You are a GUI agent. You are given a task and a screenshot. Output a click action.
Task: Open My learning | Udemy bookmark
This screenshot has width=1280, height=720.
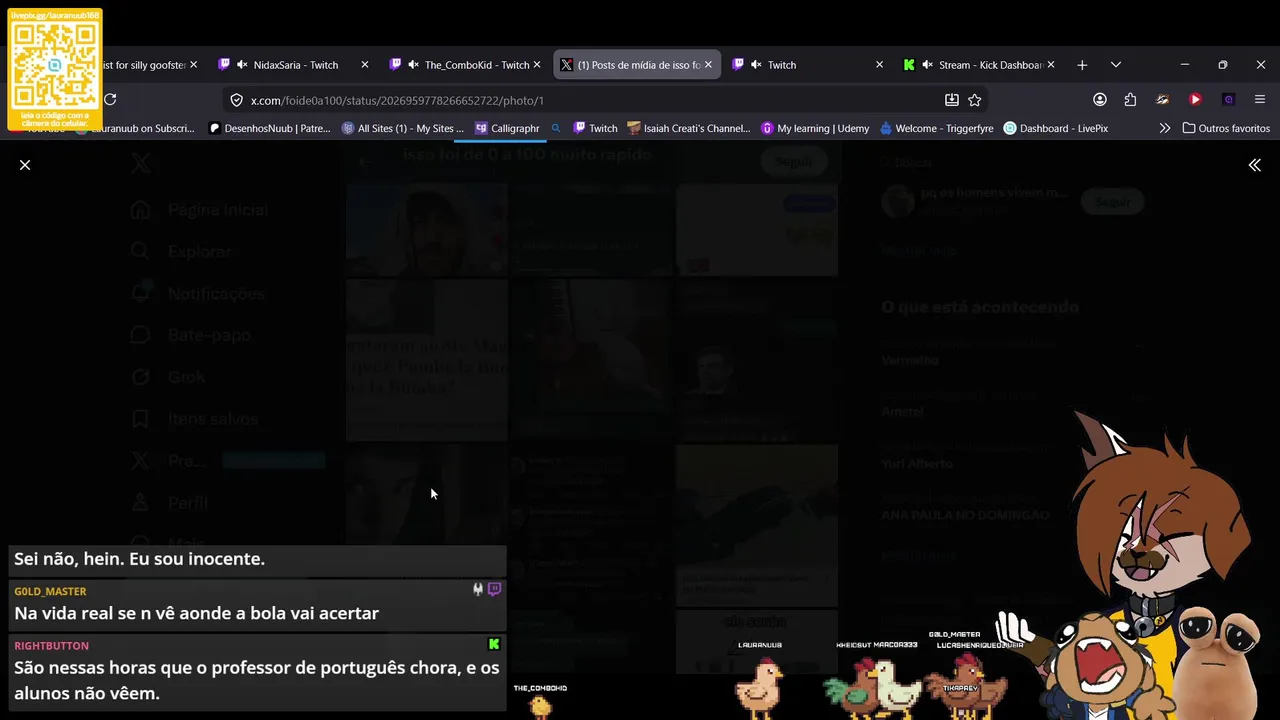[815, 128]
